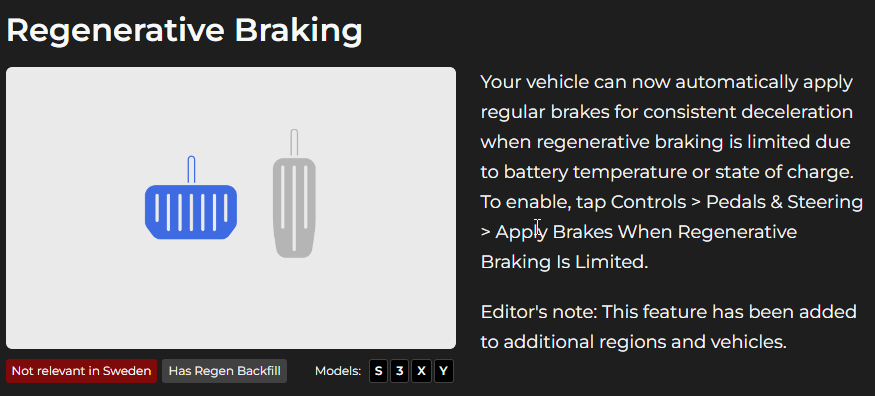
Task: Select the Model Y badge
Action: [444, 371]
